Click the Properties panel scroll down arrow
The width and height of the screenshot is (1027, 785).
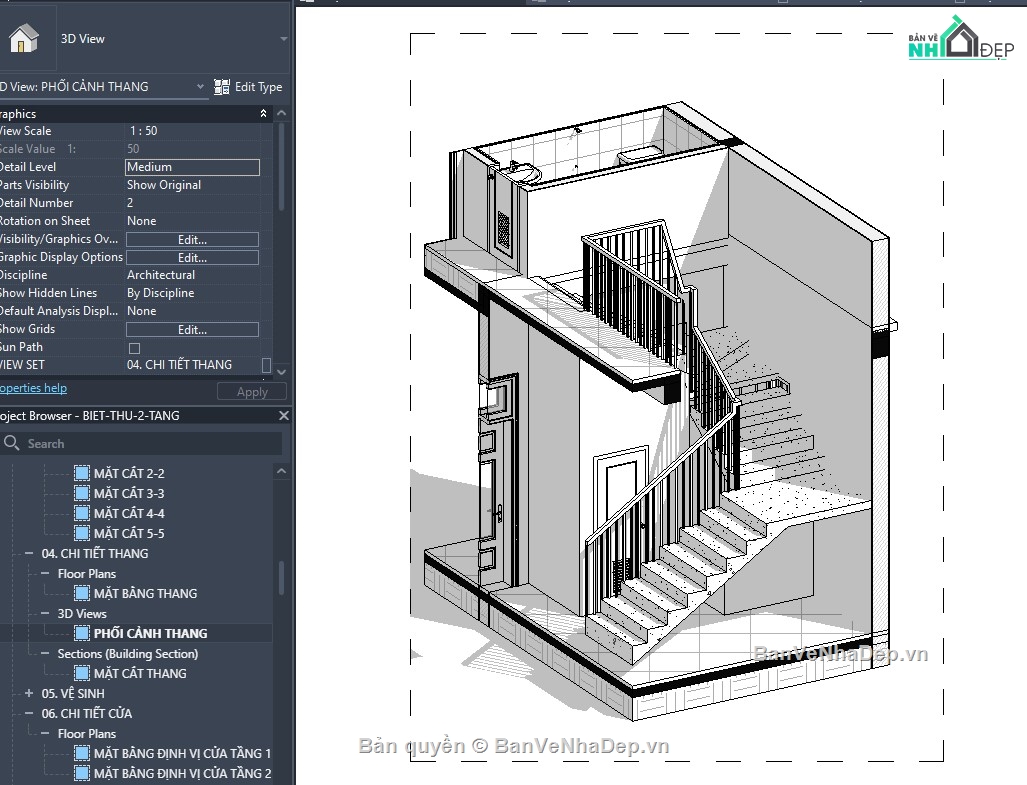[x=282, y=371]
